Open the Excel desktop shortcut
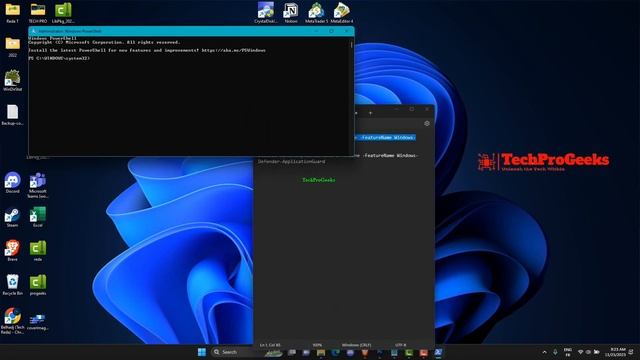The width and height of the screenshot is (640, 360). click(38, 217)
